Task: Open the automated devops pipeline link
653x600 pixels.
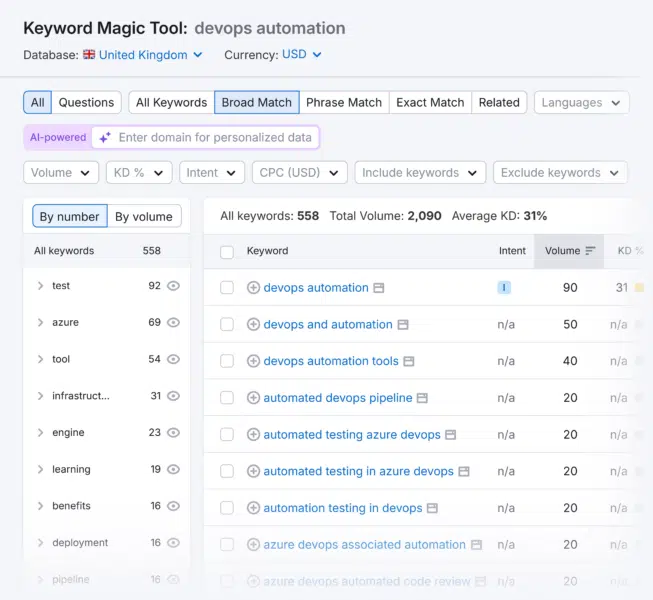Action: tap(338, 398)
